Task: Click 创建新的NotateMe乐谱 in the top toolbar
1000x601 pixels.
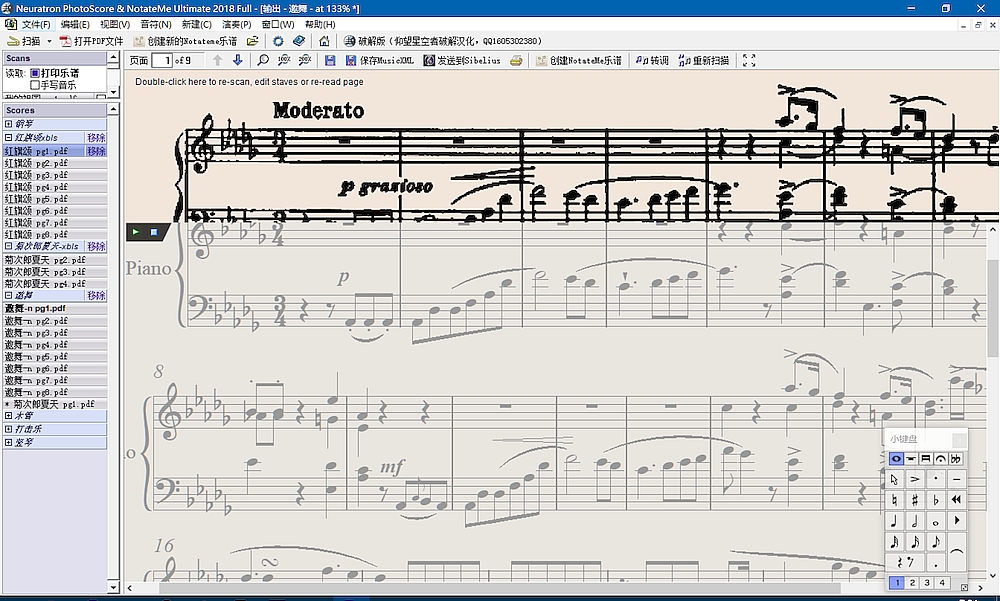Action: click(x=186, y=41)
